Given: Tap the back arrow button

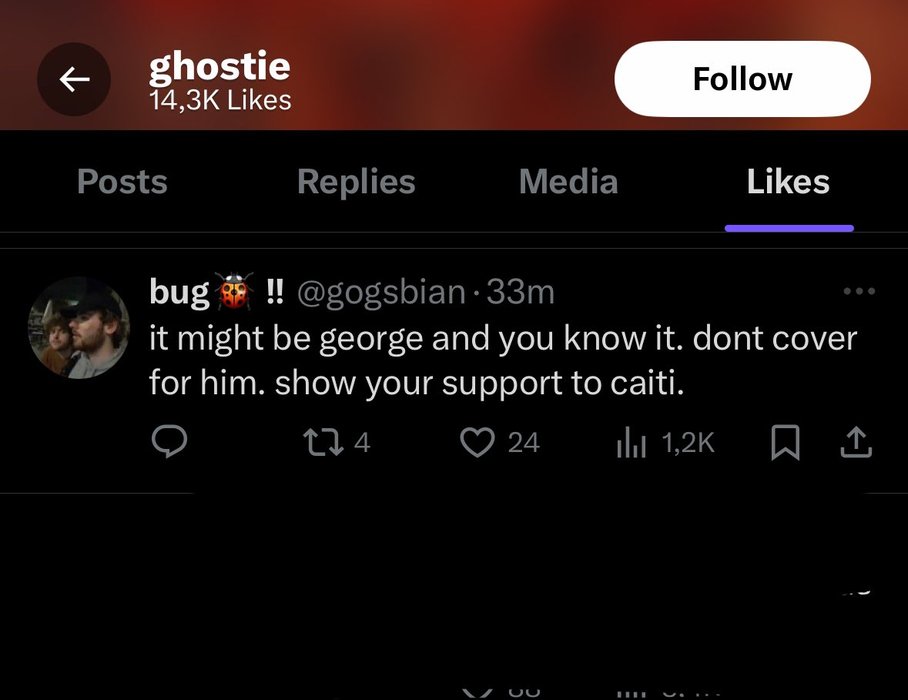Looking at the screenshot, I should 73,79.
